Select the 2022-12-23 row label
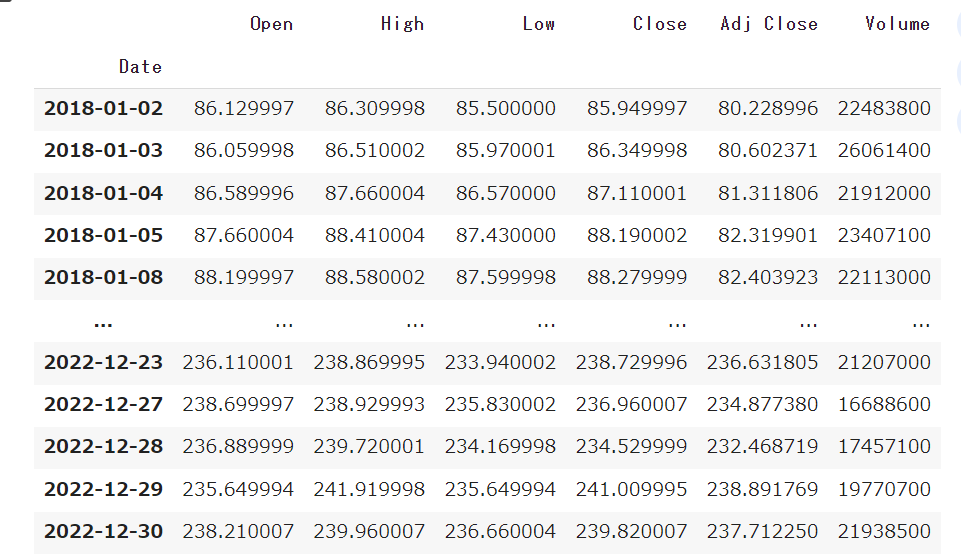The height and width of the screenshot is (559, 961). point(104,363)
